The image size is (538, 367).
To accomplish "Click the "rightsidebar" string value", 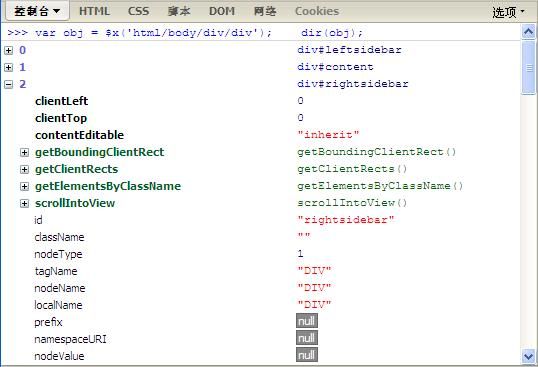I will [346, 220].
